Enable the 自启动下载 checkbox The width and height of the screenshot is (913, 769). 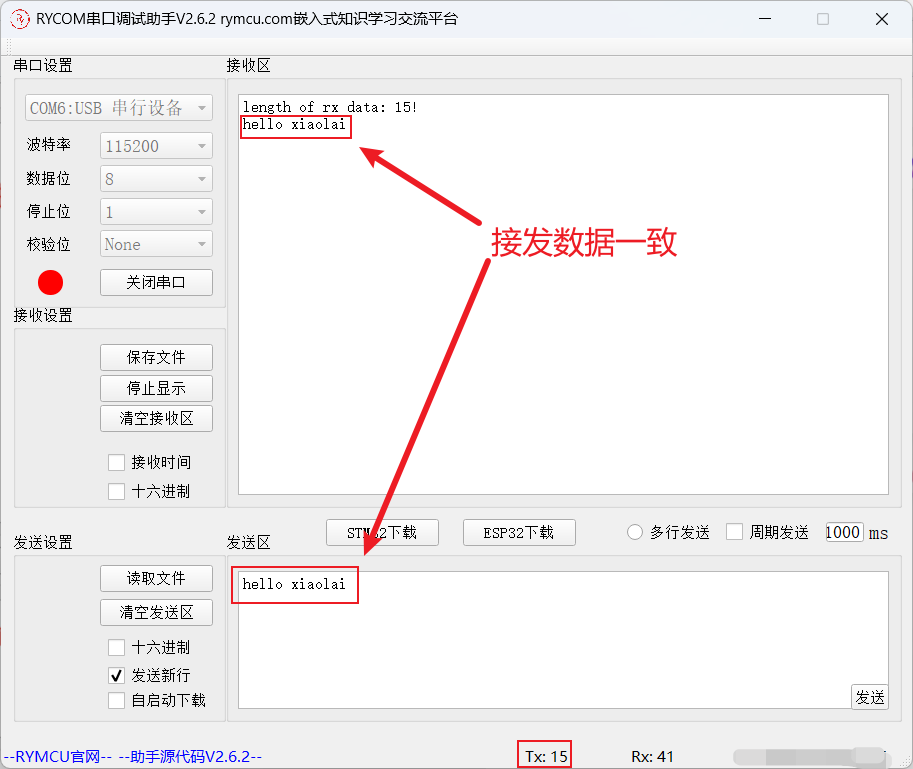(x=116, y=700)
